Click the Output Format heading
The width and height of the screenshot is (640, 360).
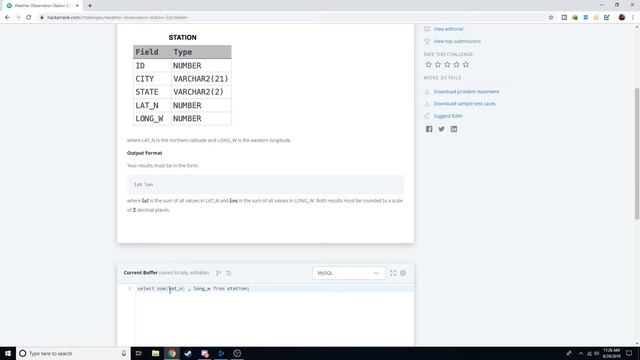[144, 153]
